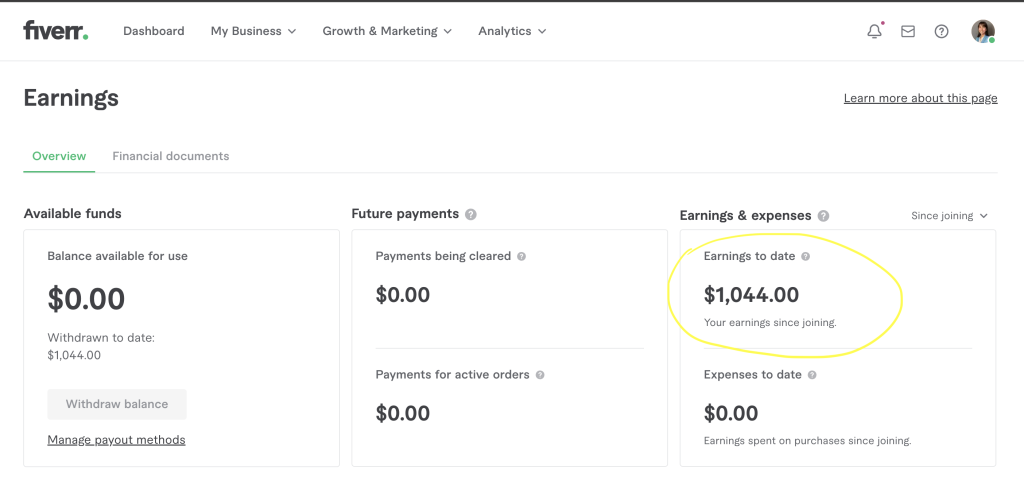Viewport: 1024px width, 485px height.
Task: Open the Since joining period dropdown
Action: pyautogui.click(x=949, y=216)
